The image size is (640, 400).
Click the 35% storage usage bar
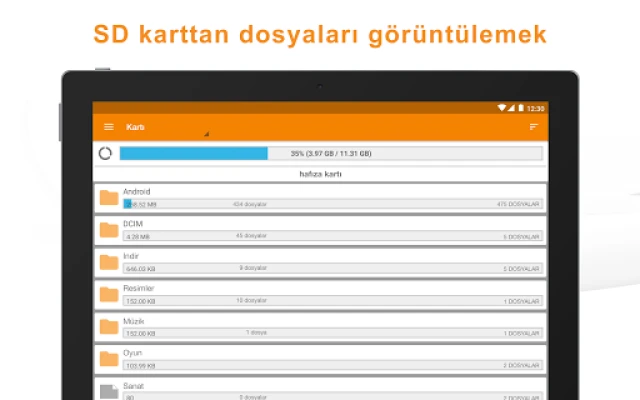(331, 153)
